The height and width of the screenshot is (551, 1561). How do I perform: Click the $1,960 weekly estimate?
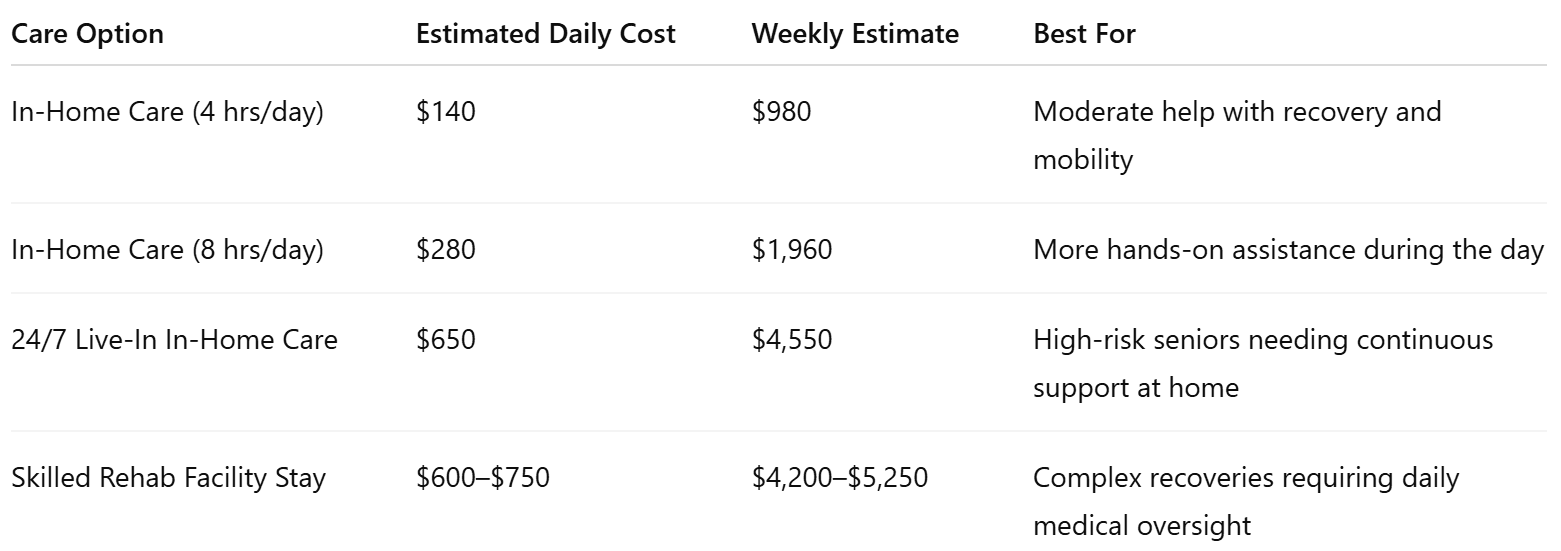tap(792, 249)
